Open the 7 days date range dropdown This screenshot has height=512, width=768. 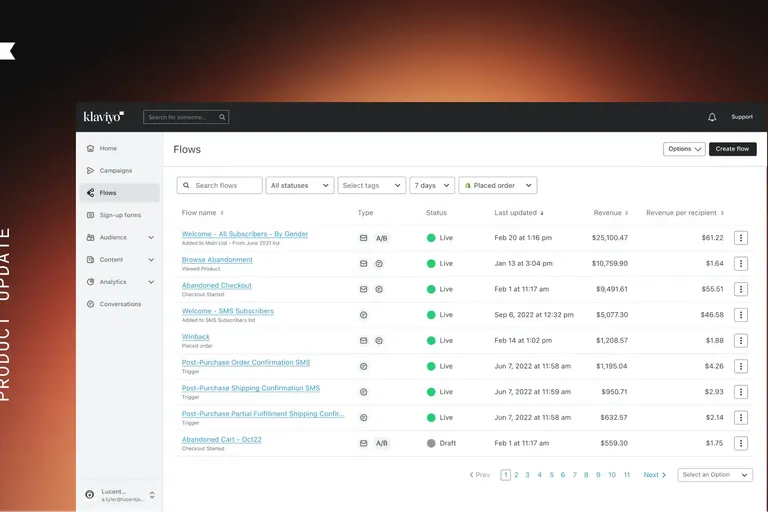click(x=431, y=185)
